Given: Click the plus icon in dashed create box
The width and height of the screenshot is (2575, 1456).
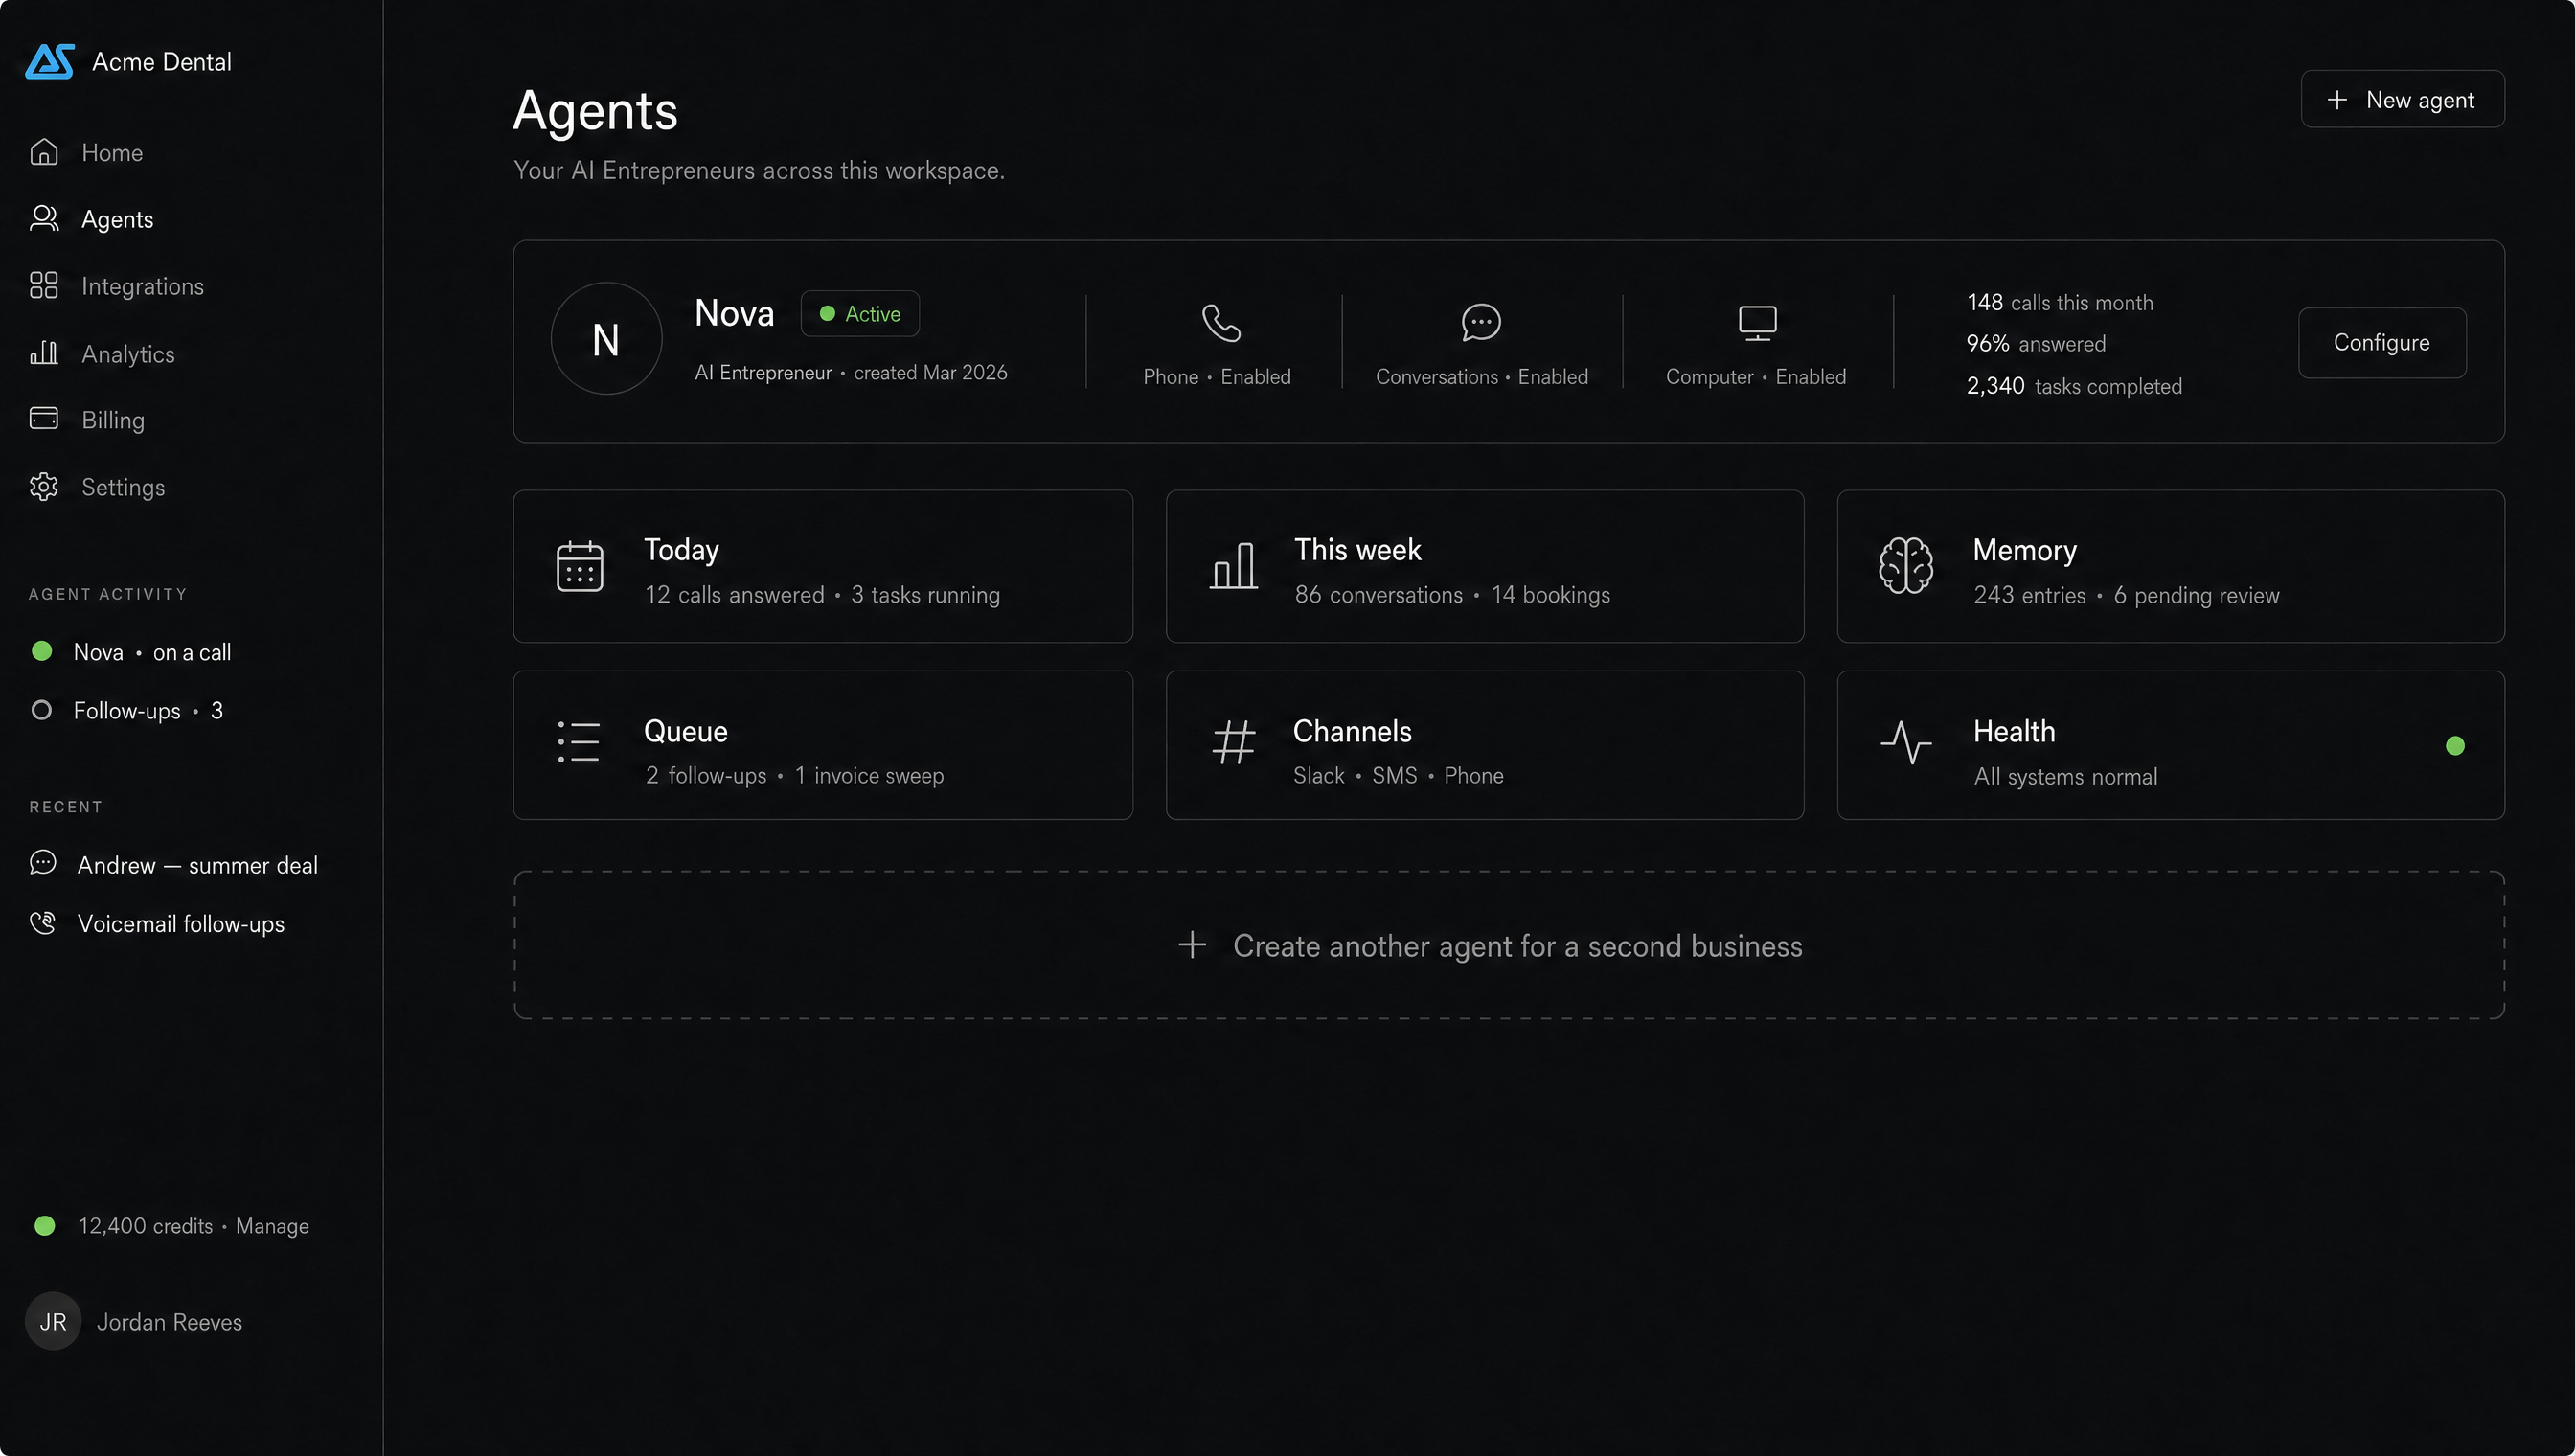Looking at the screenshot, I should point(1192,945).
